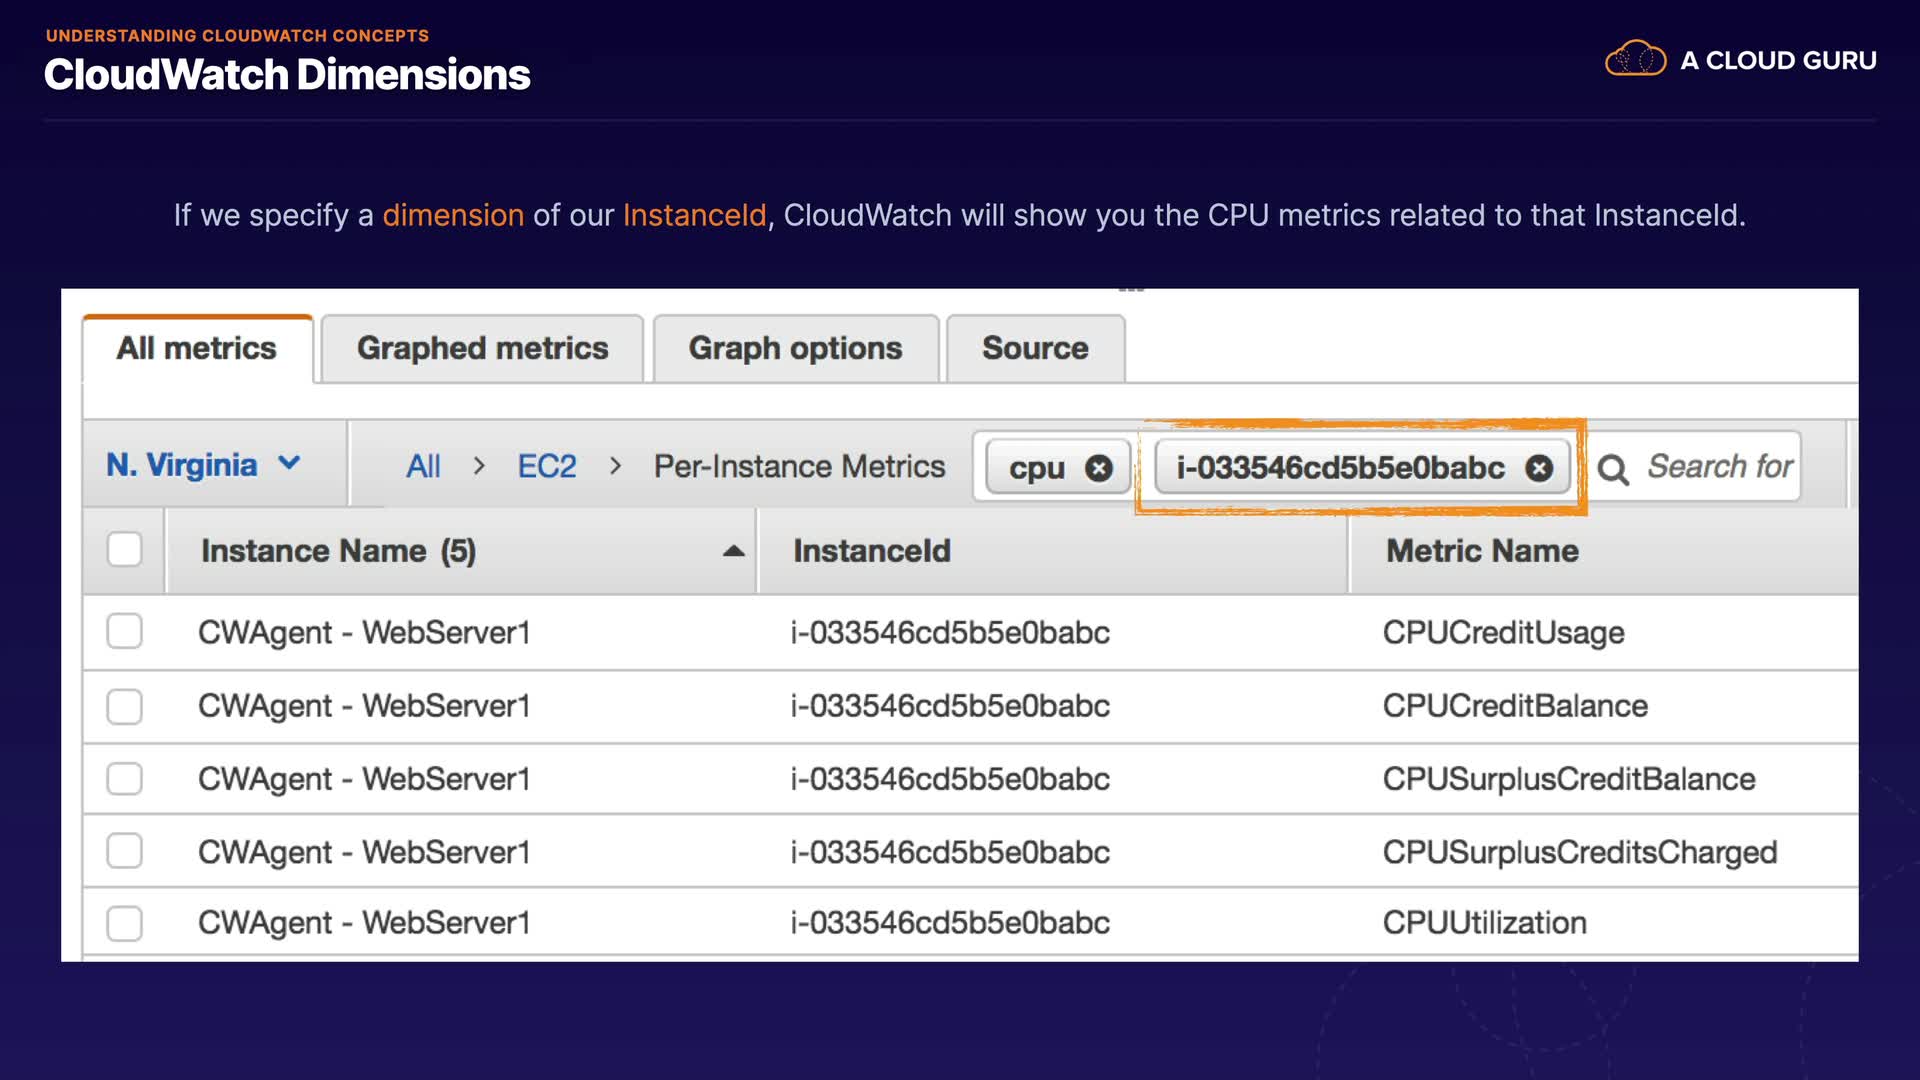This screenshot has height=1080, width=1920.
Task: Switch to Graphed metrics tab
Action: [x=482, y=348]
